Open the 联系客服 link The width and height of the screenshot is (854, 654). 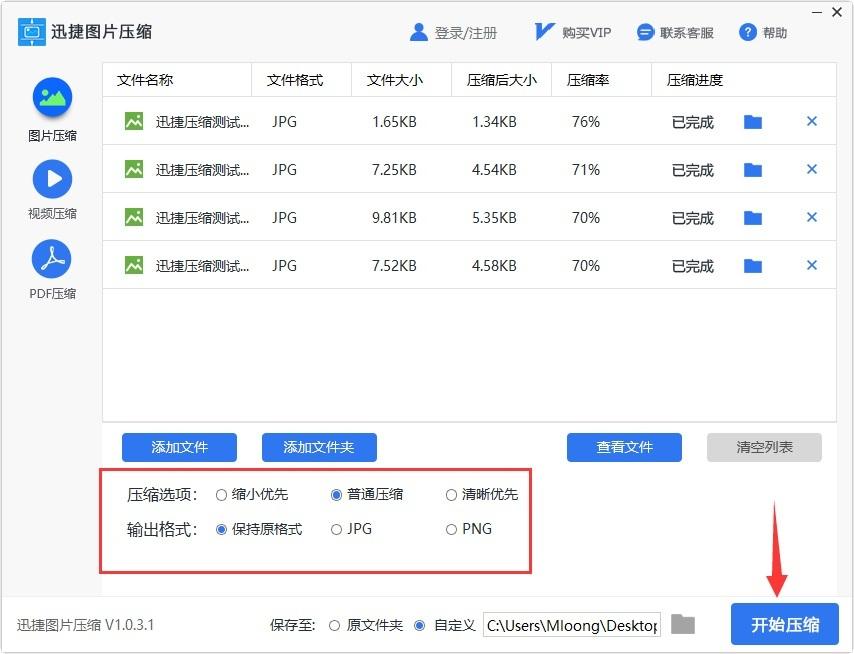687,33
